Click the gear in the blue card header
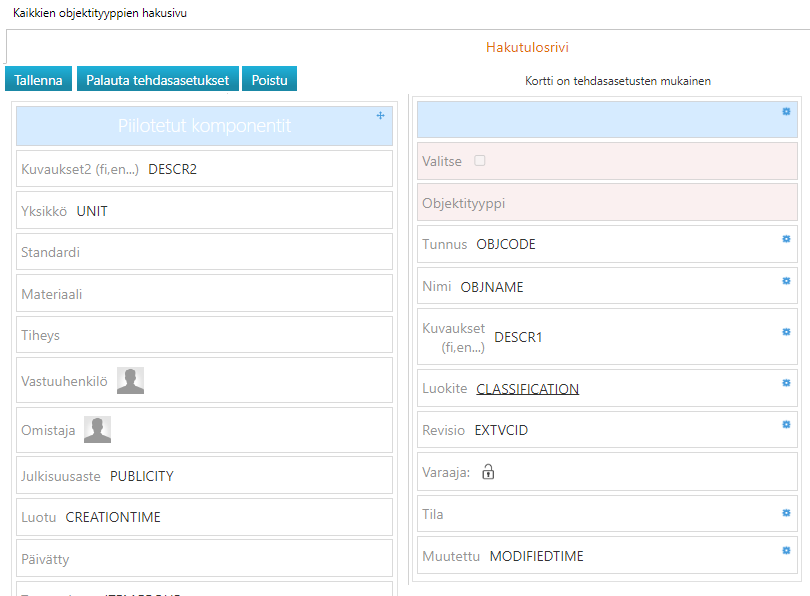This screenshot has width=810, height=596. click(x=786, y=112)
